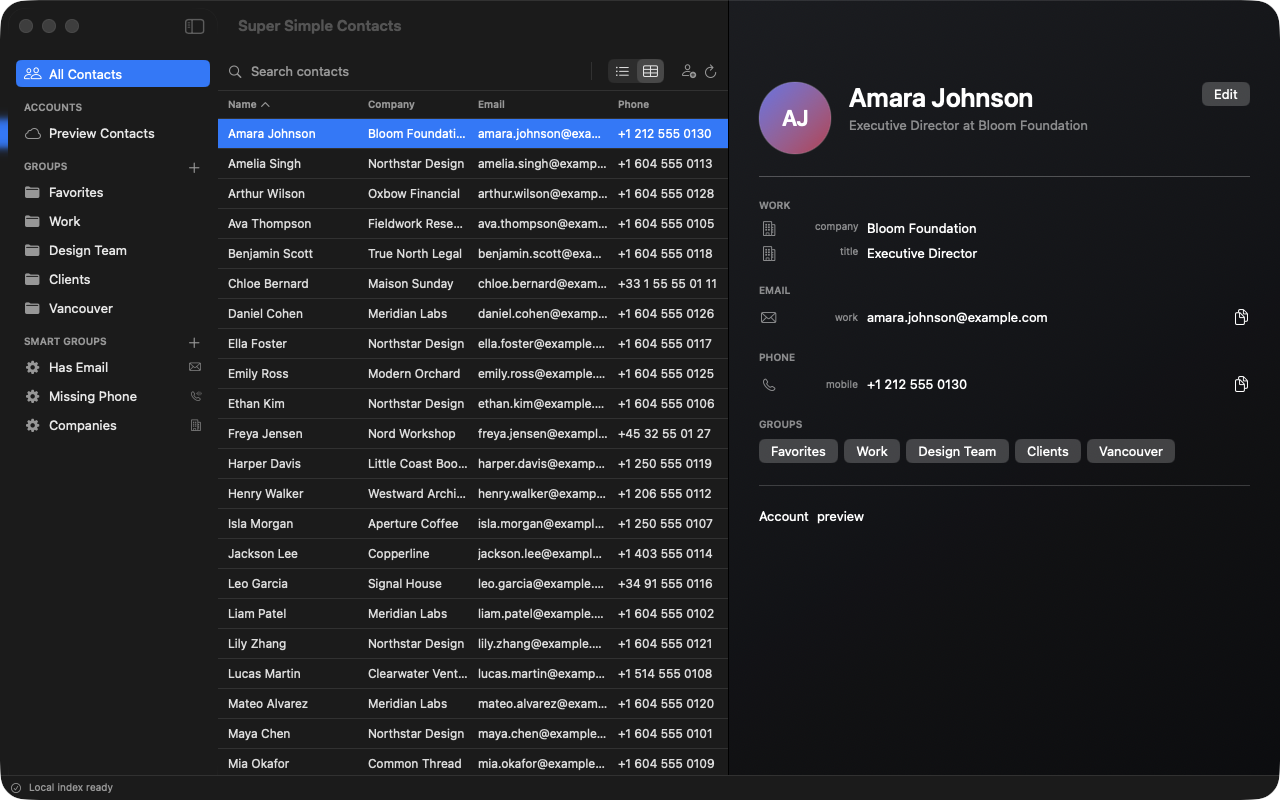The width and height of the screenshot is (1280, 800).
Task: Select Daniel Cohen contact
Action: tap(473, 314)
